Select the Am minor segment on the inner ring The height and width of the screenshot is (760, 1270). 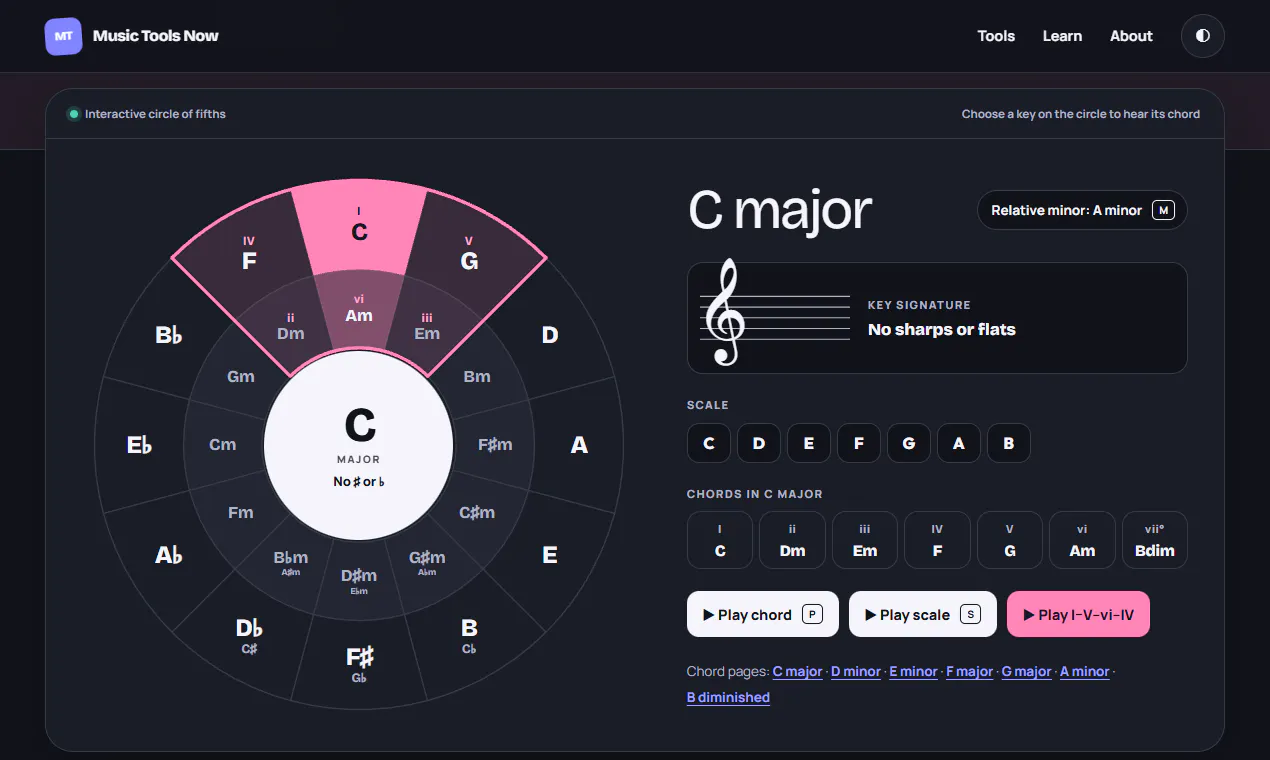pyautogui.click(x=359, y=310)
